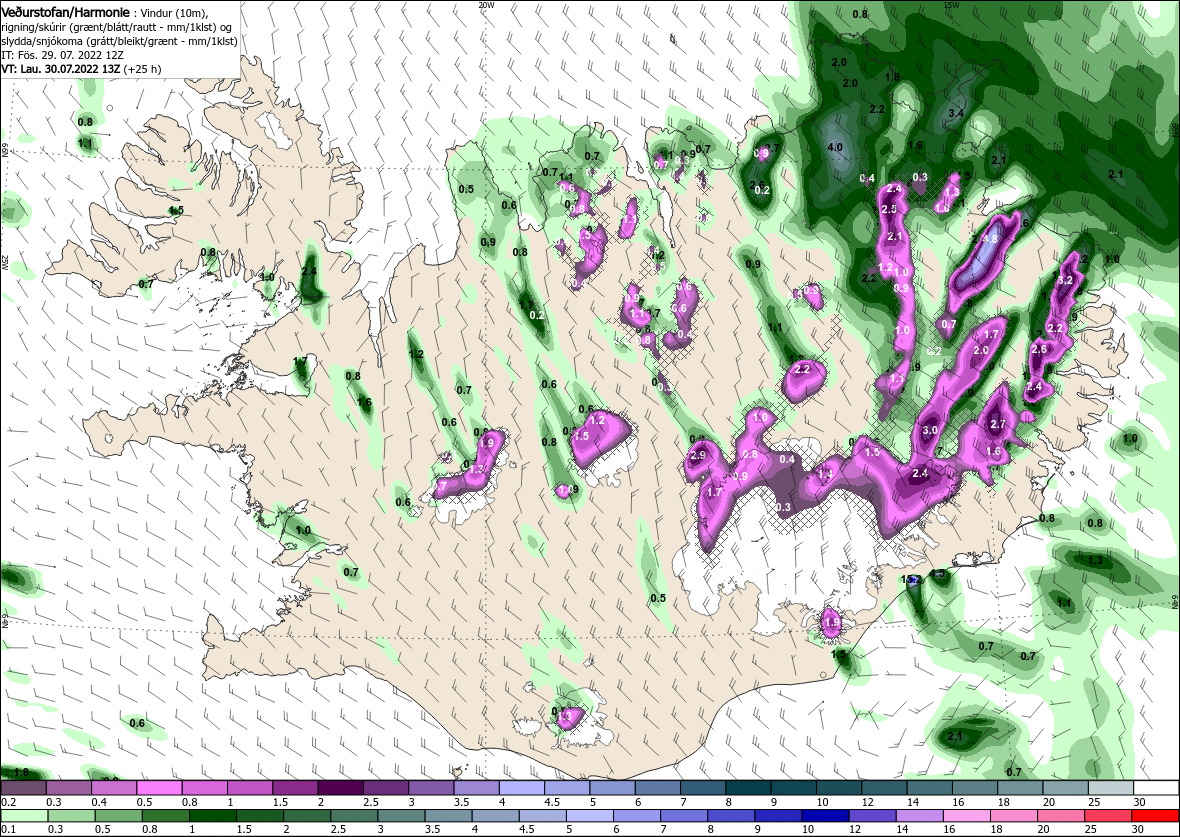1180x837 pixels.
Task: Click the 4.8 snowfall value on the map
Action: (x=990, y=239)
